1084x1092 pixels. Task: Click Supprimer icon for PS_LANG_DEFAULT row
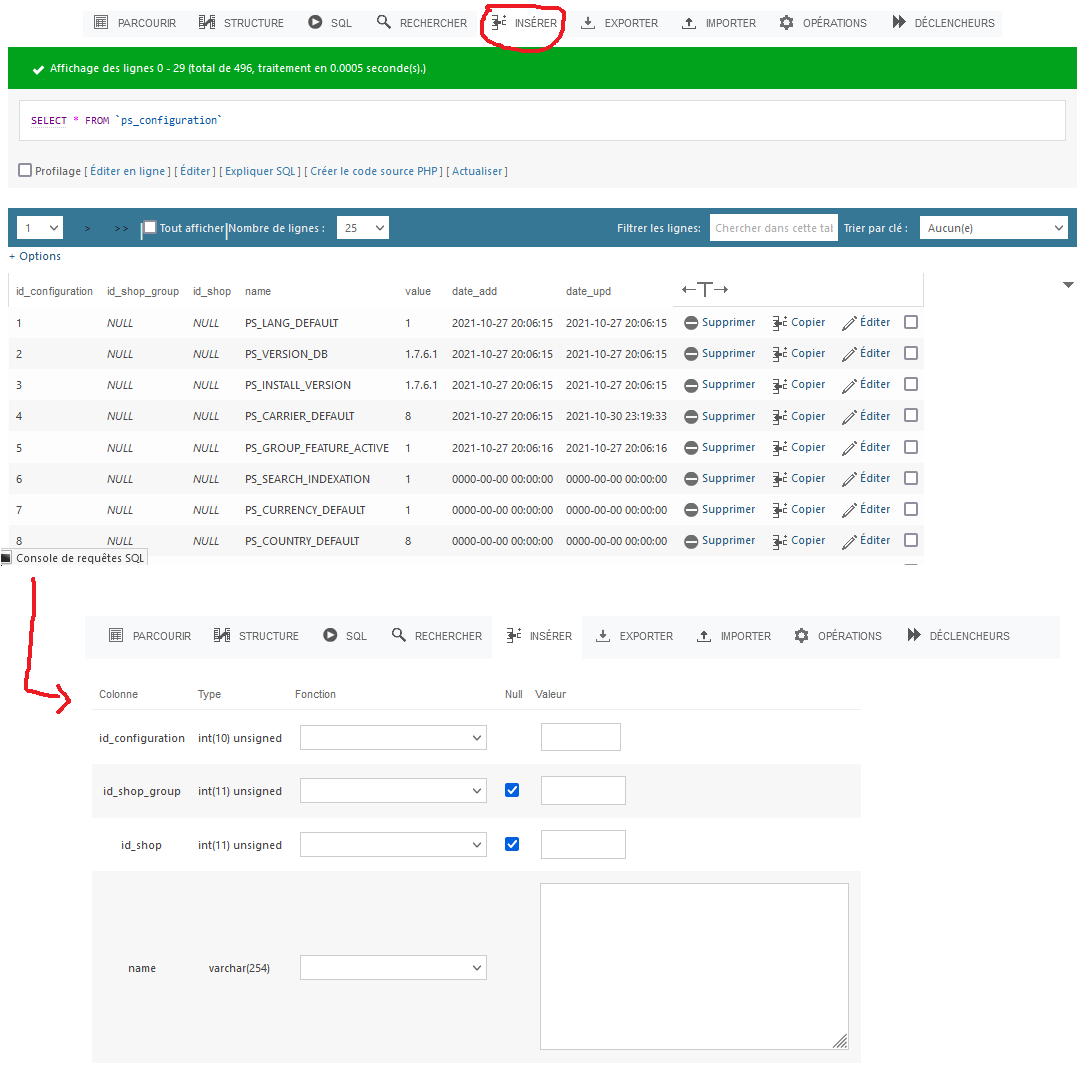click(691, 323)
